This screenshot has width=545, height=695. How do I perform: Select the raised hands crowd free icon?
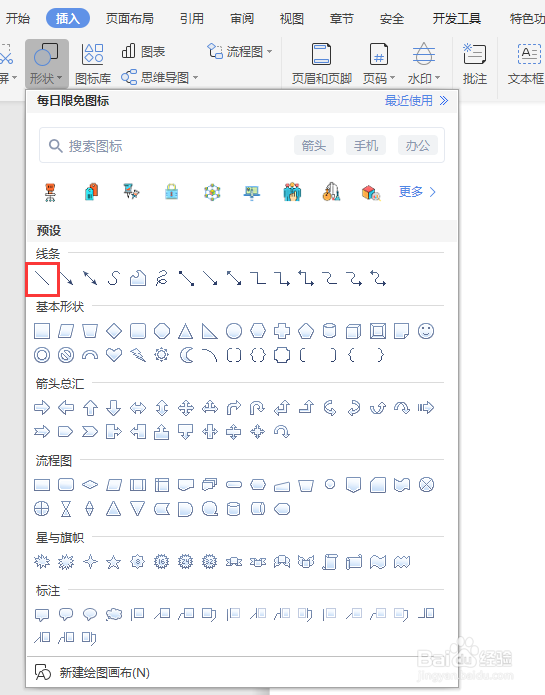click(292, 192)
